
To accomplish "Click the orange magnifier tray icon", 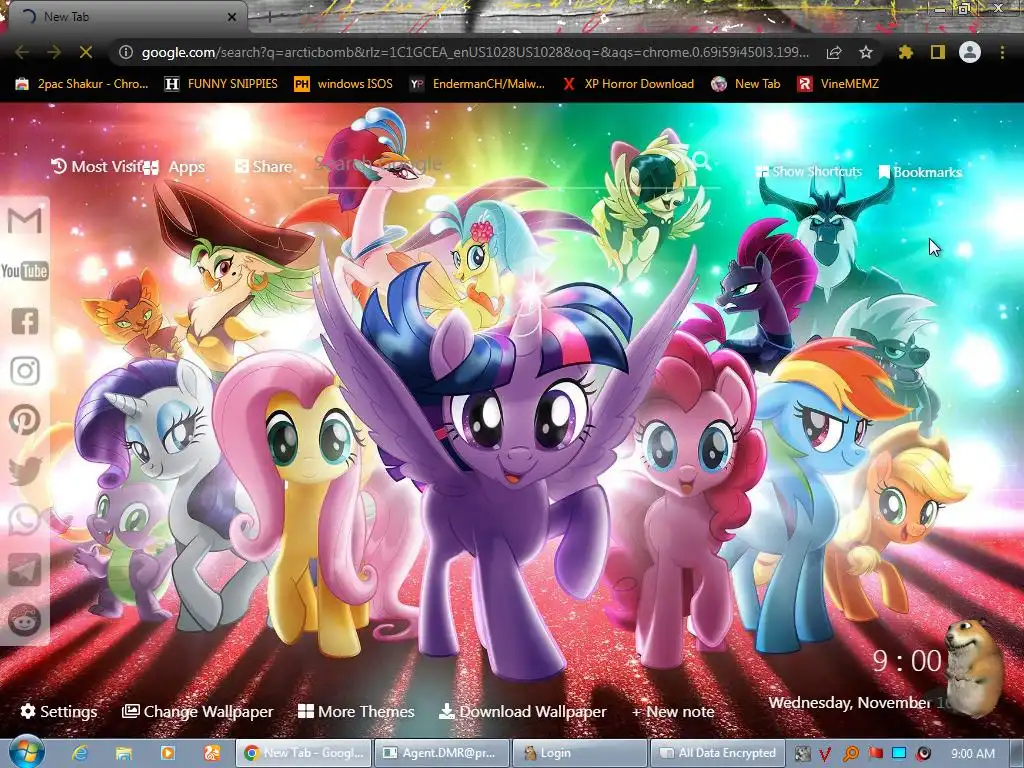I will (x=851, y=754).
